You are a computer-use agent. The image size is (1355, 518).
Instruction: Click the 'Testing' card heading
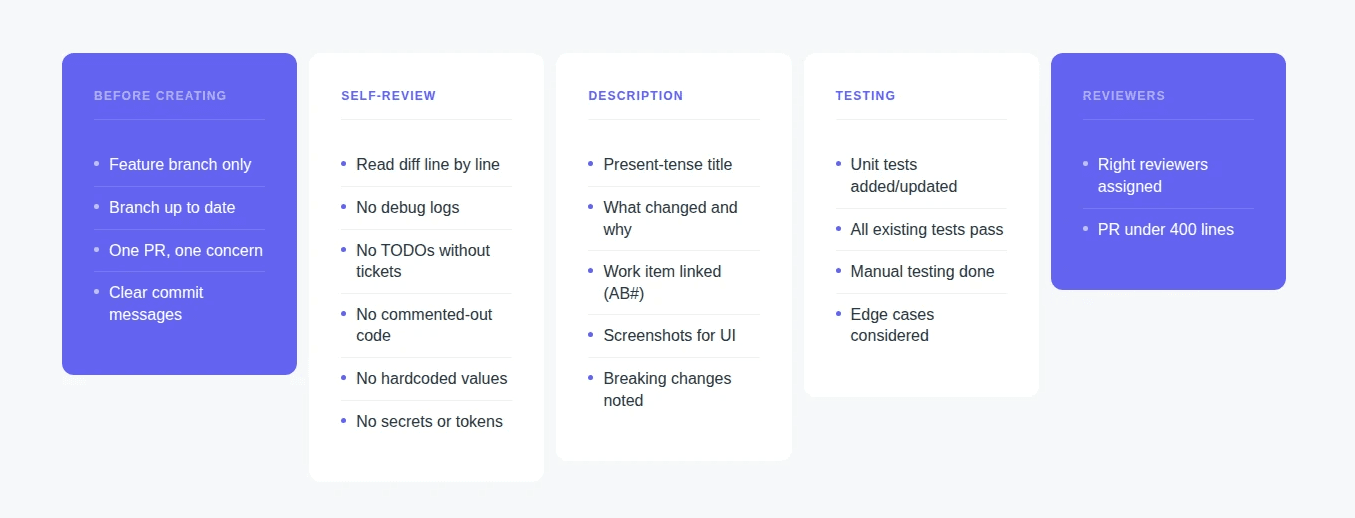pos(865,96)
